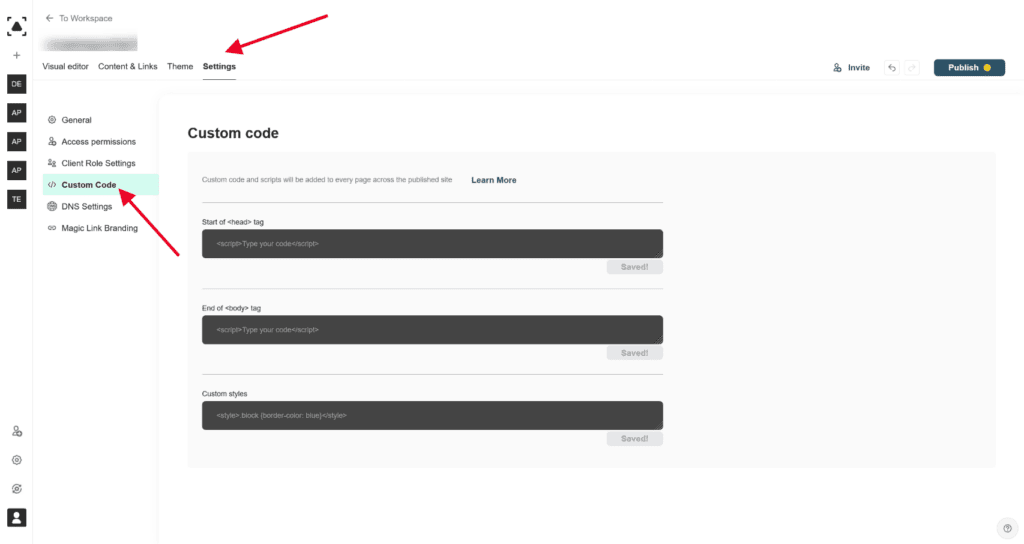Screen dimensions: 1024x544
Task: Click the DNS Settings globe icon
Action: [x=52, y=206]
